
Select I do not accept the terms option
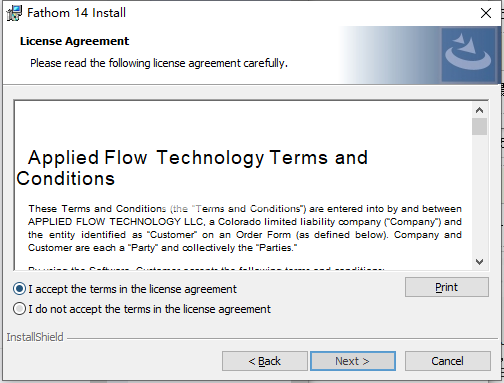pyautogui.click(x=19, y=309)
